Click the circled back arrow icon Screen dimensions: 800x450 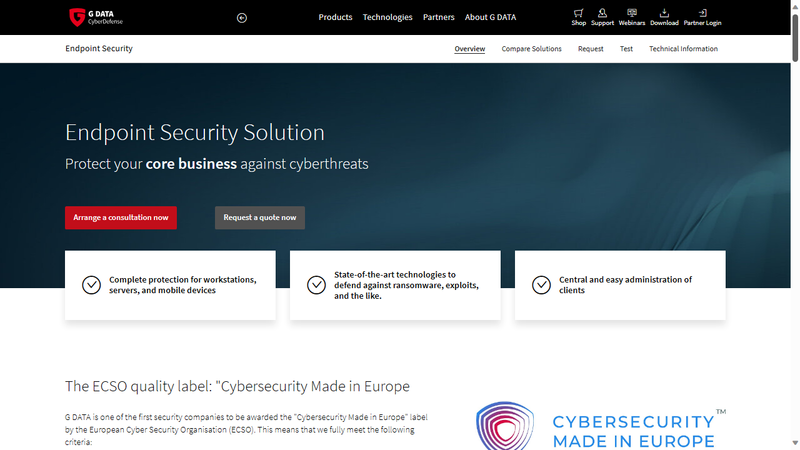tap(242, 18)
